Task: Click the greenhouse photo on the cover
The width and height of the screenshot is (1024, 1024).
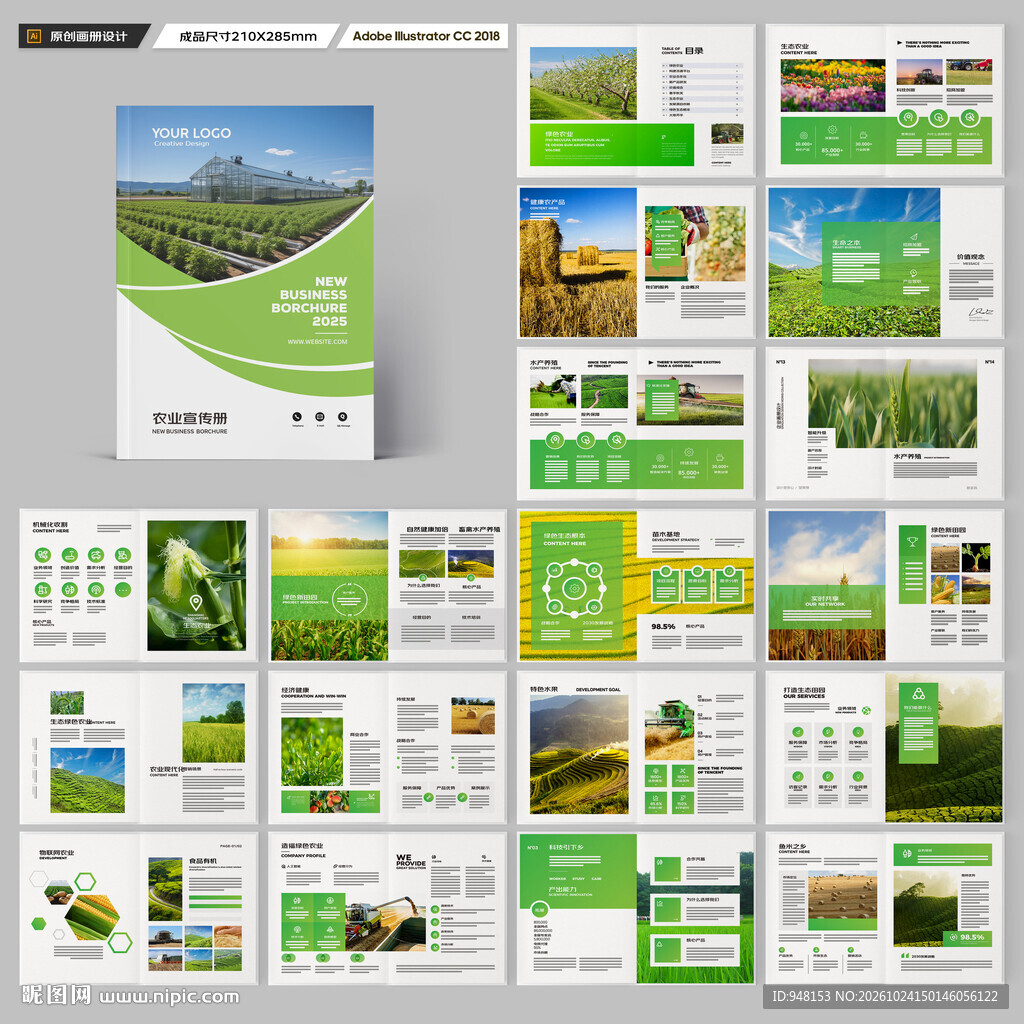Action: (x=245, y=195)
